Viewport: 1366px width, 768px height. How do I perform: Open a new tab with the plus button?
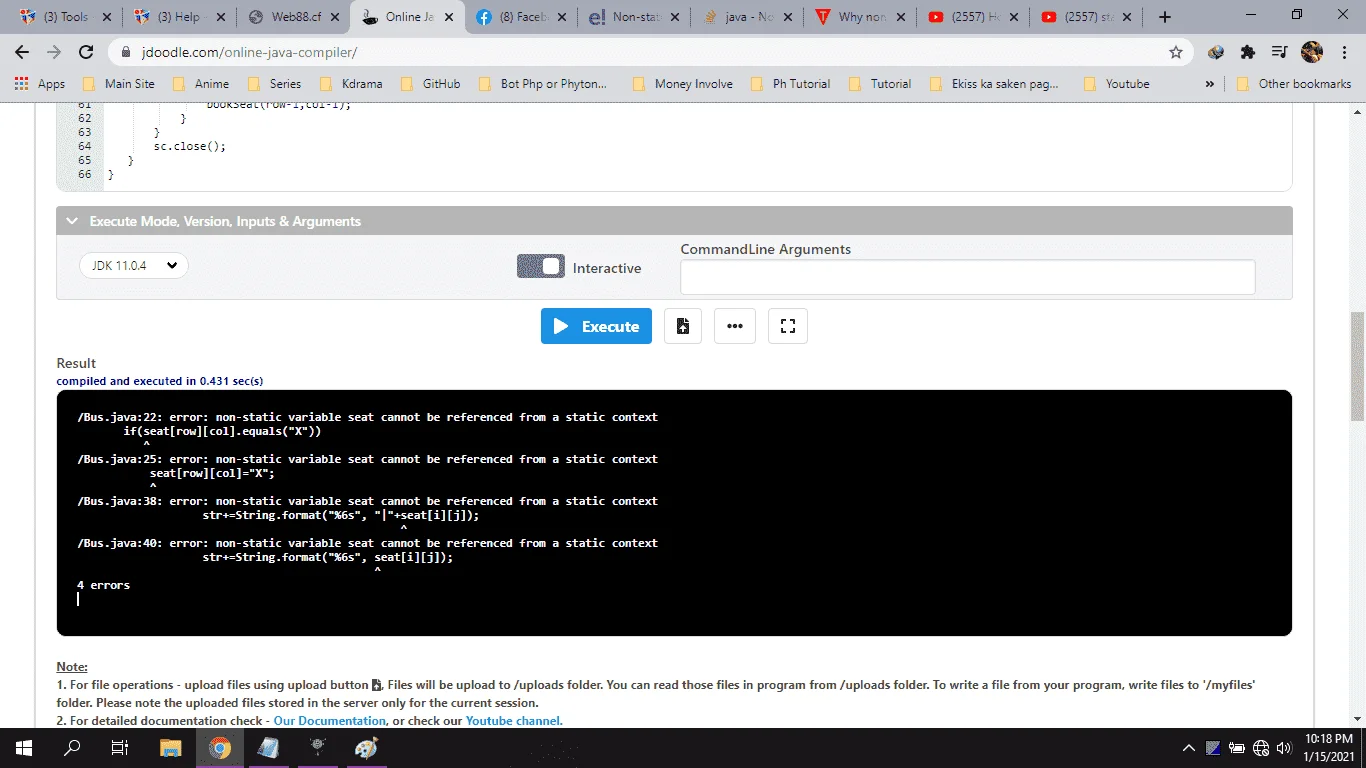pos(1165,17)
